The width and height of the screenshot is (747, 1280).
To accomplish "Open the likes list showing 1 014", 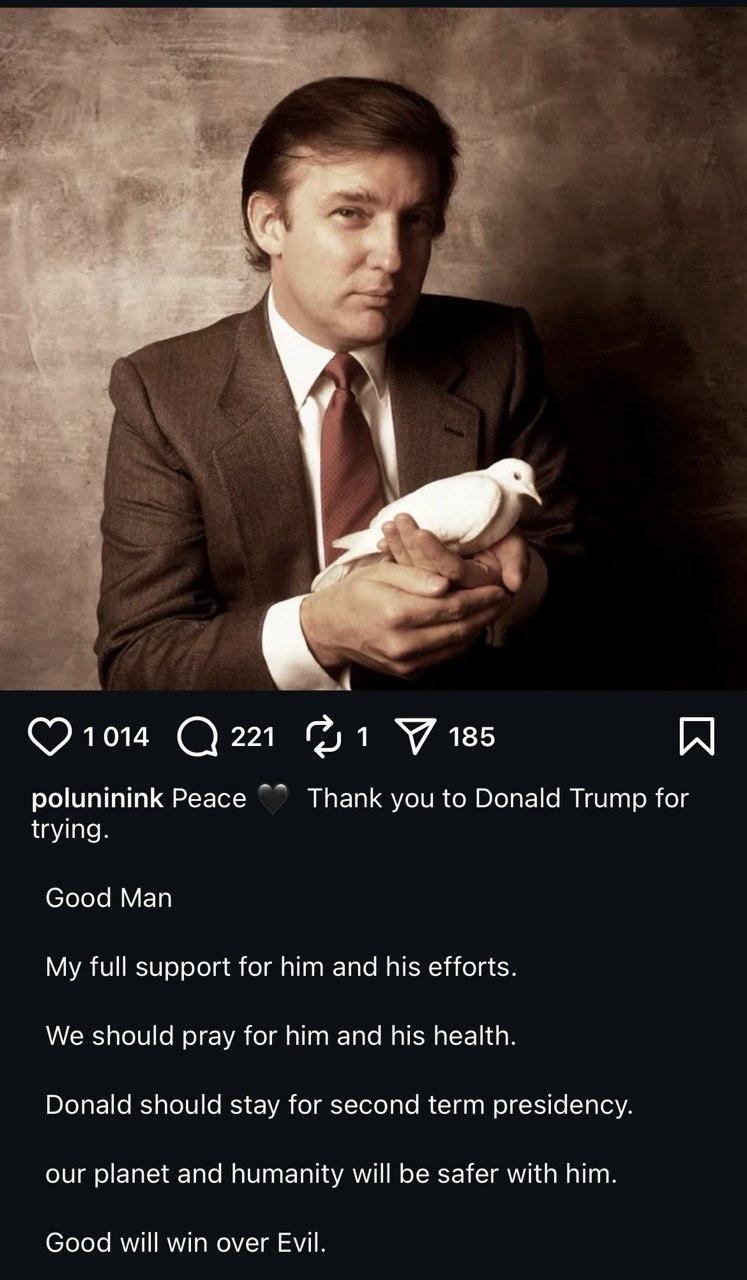I will click(x=116, y=737).
